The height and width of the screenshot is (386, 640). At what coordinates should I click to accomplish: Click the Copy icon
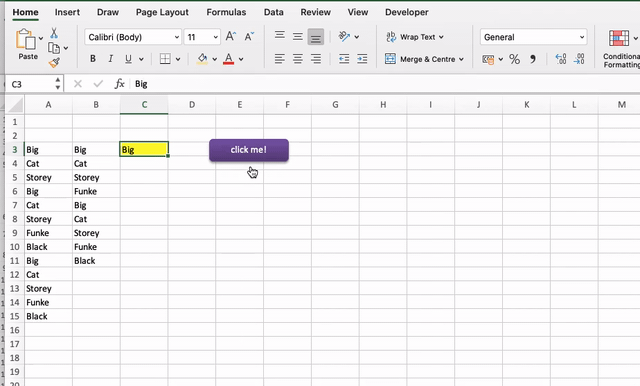(x=54, y=48)
